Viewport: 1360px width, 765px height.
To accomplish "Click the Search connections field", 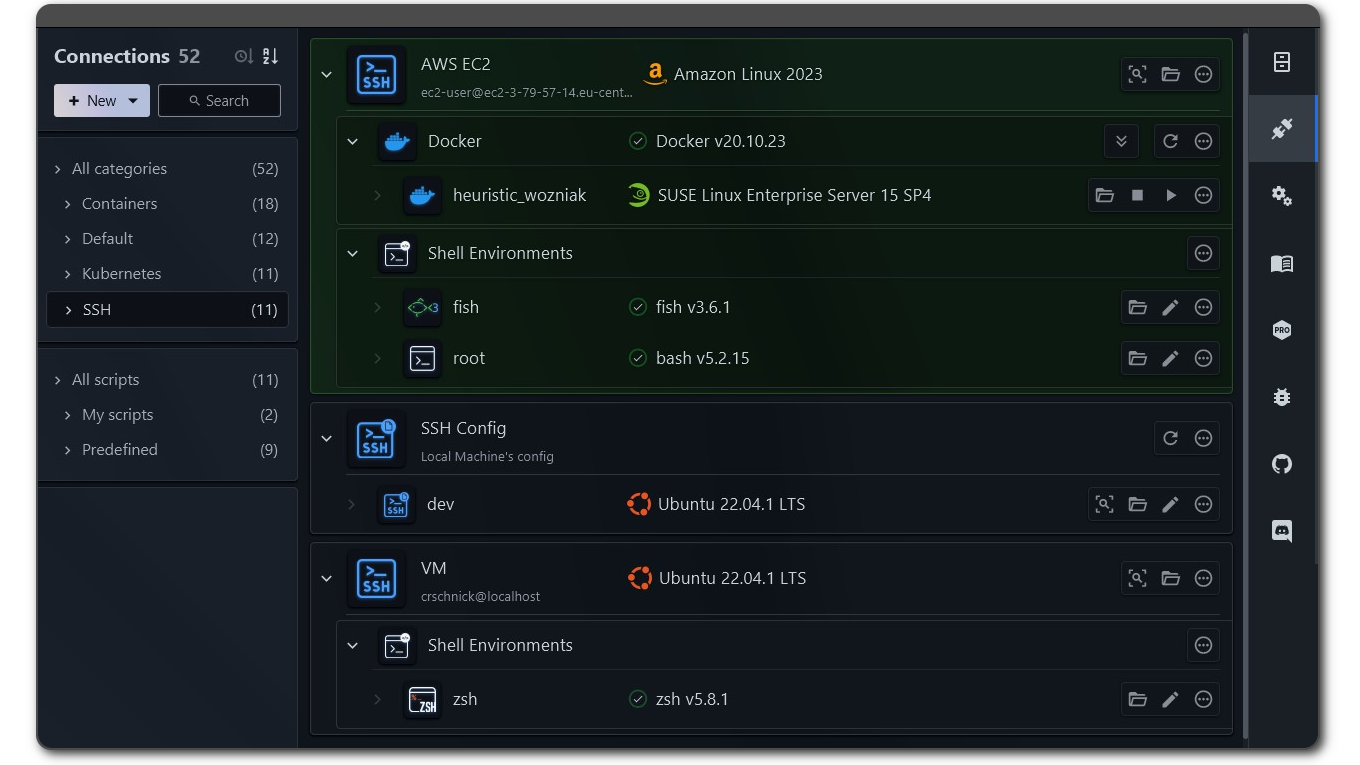I will pyautogui.click(x=219, y=101).
